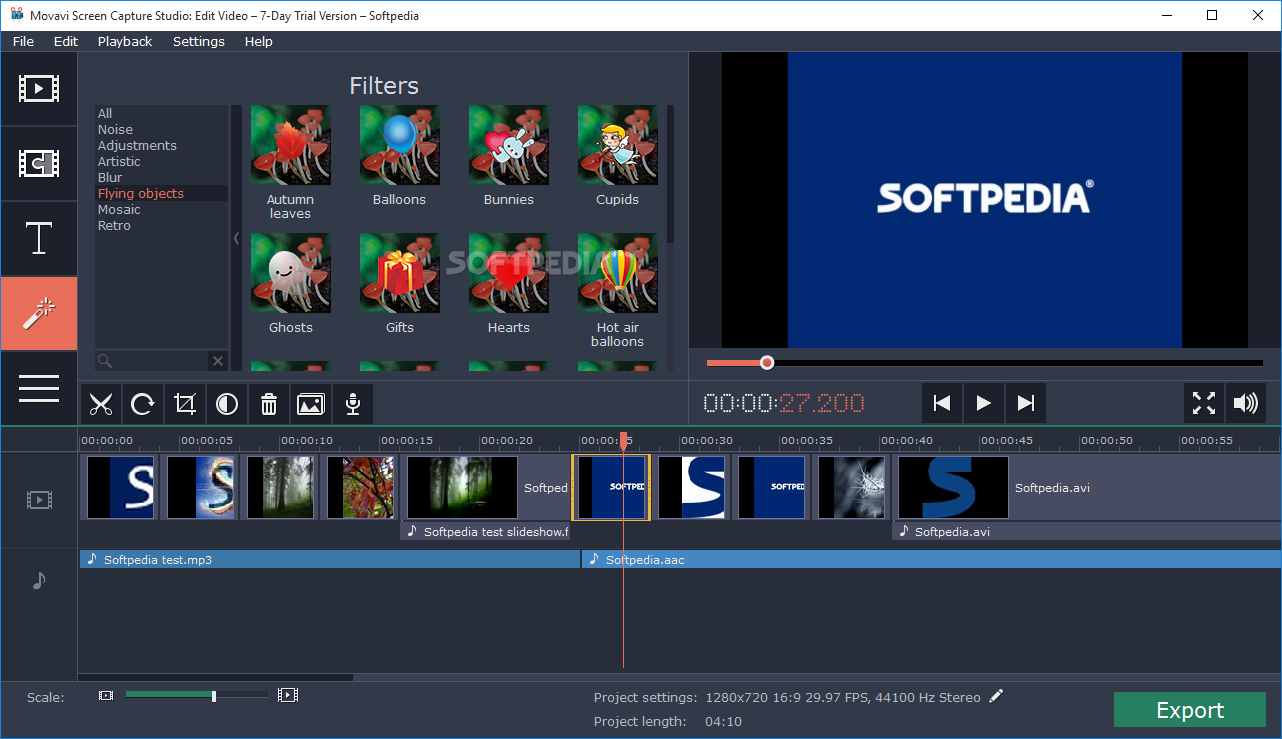Open the clip image properties icon

(x=311, y=404)
